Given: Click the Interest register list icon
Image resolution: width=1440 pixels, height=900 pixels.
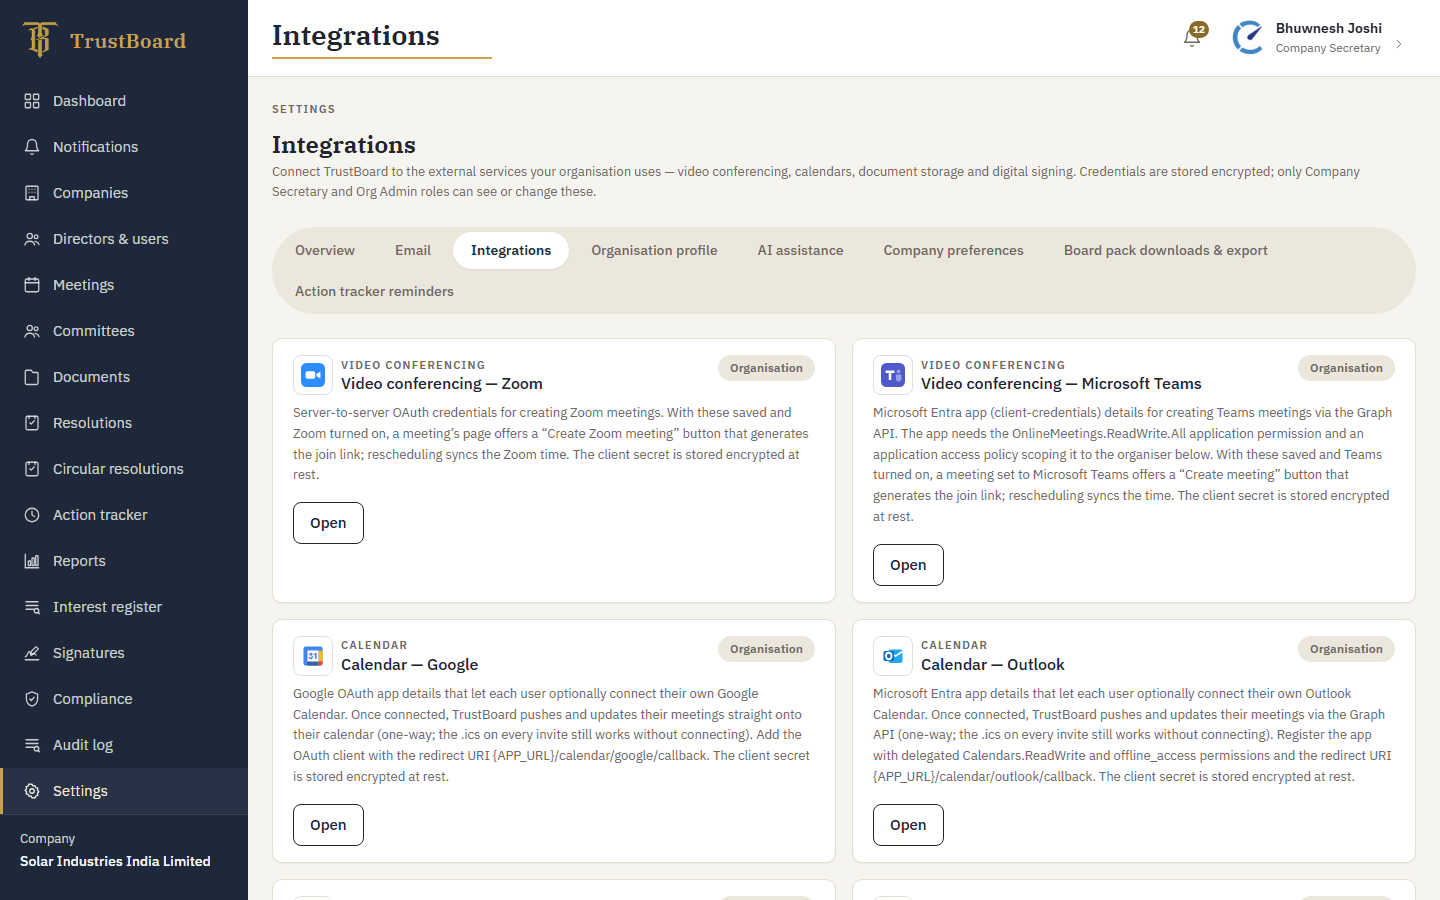Looking at the screenshot, I should [x=32, y=607].
